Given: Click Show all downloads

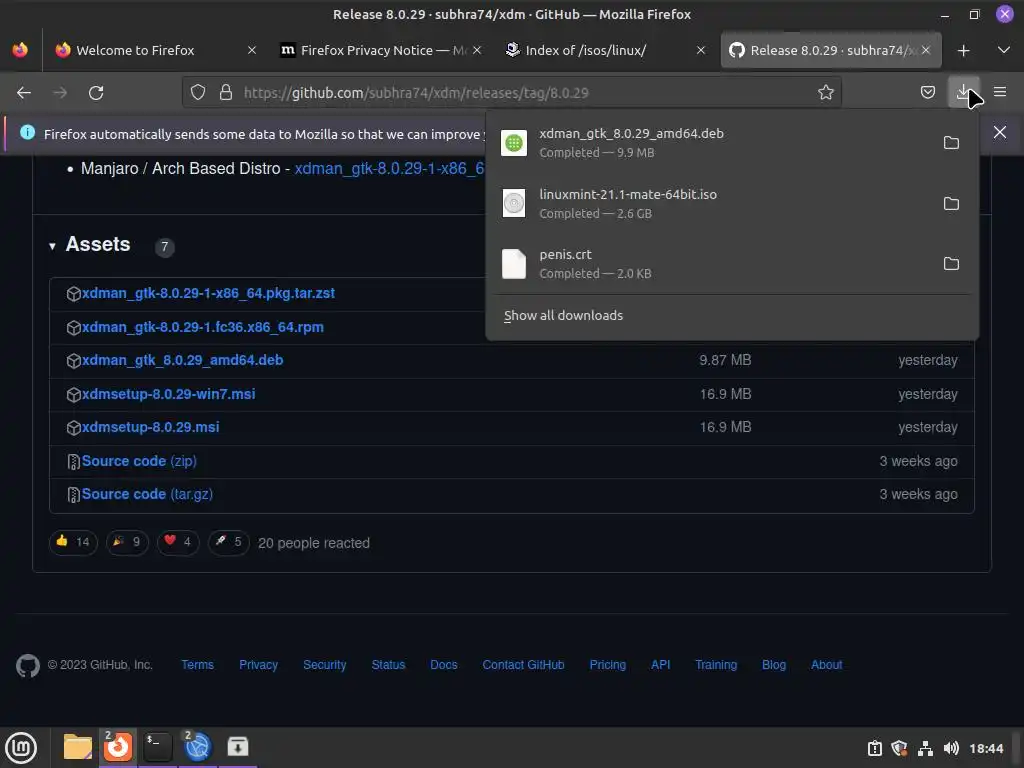Looking at the screenshot, I should coord(564,315).
